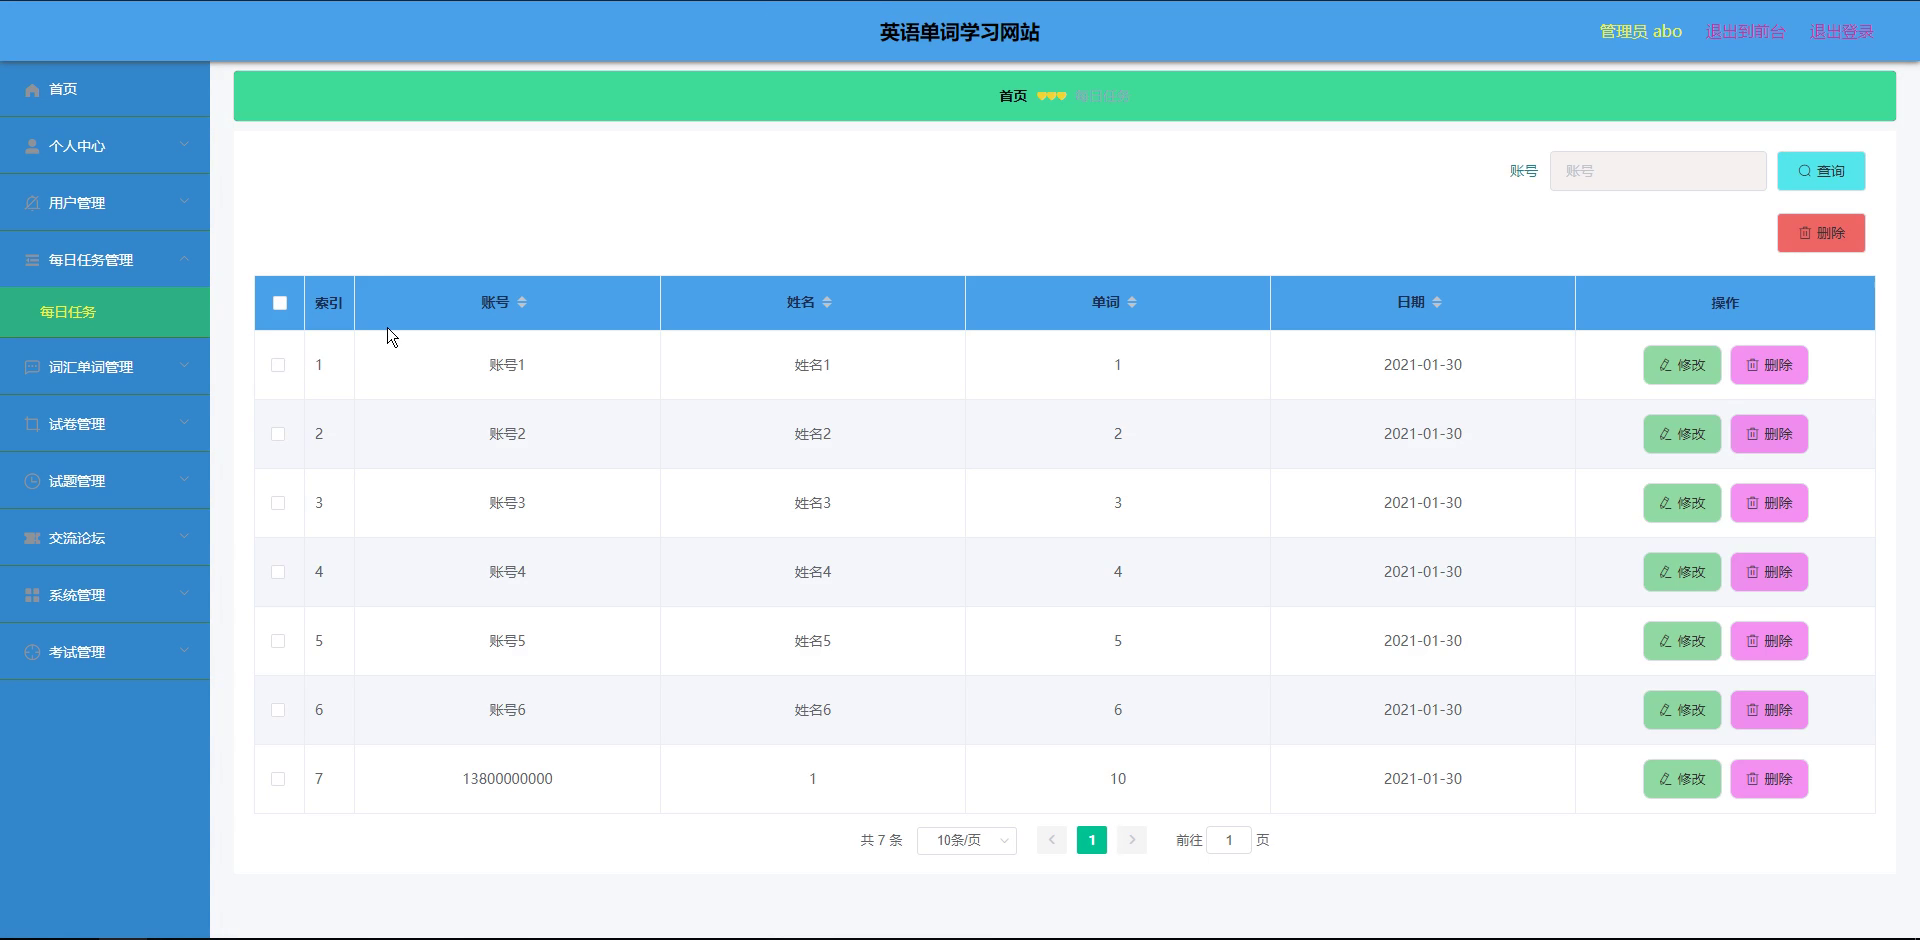Click the 共 7 条 total count text
Image resolution: width=1920 pixels, height=940 pixels.
point(881,840)
